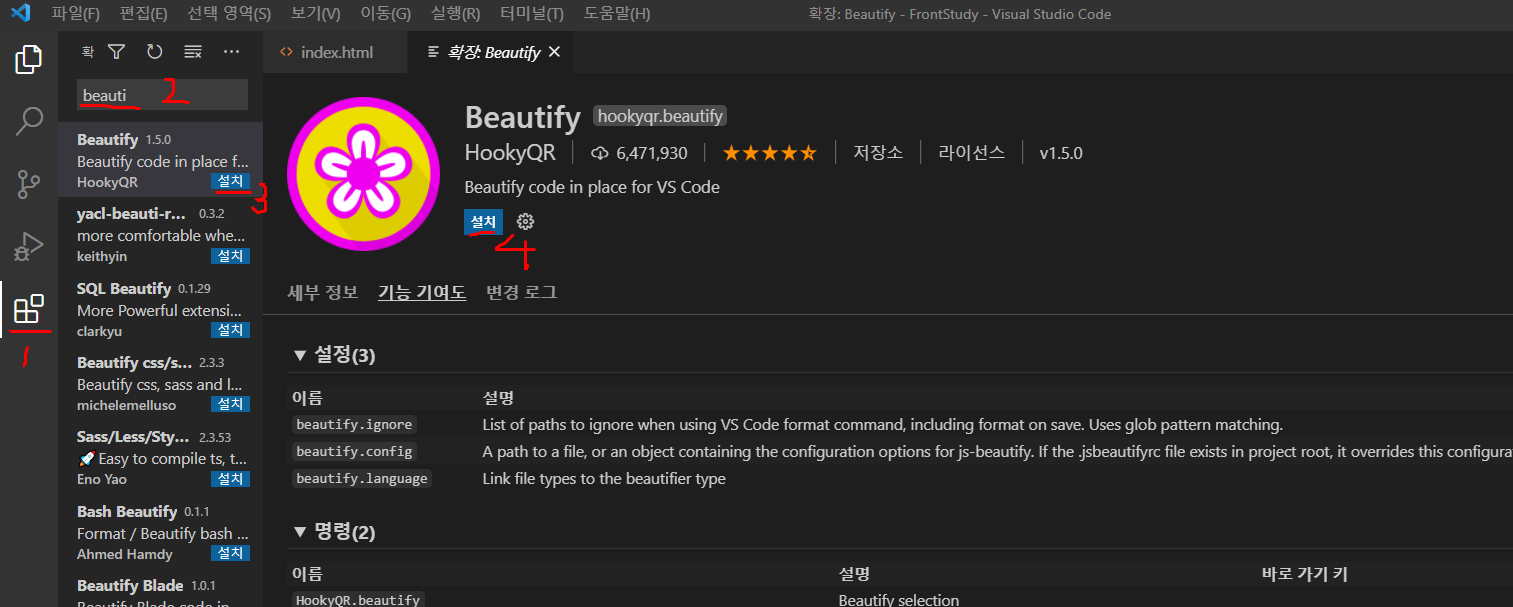Click the hookyqr.beautify identifier badge
Viewport: 1513px width, 607px height.
[660, 116]
